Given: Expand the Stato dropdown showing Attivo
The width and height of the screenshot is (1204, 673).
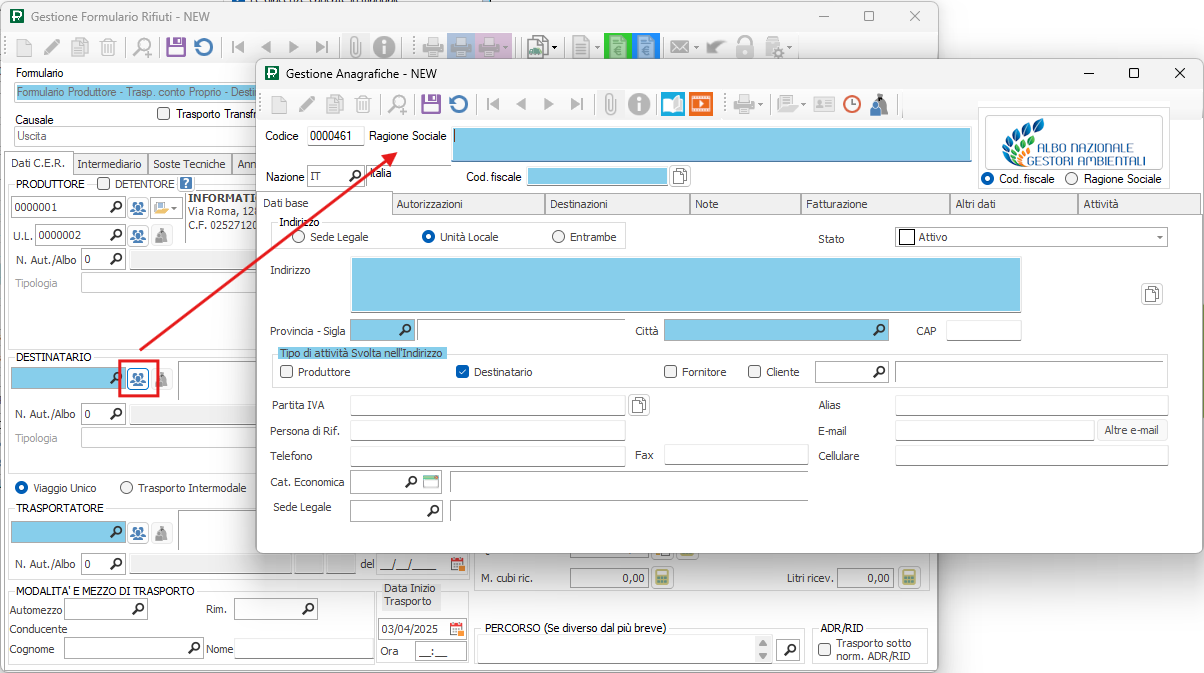Looking at the screenshot, I should 1160,237.
